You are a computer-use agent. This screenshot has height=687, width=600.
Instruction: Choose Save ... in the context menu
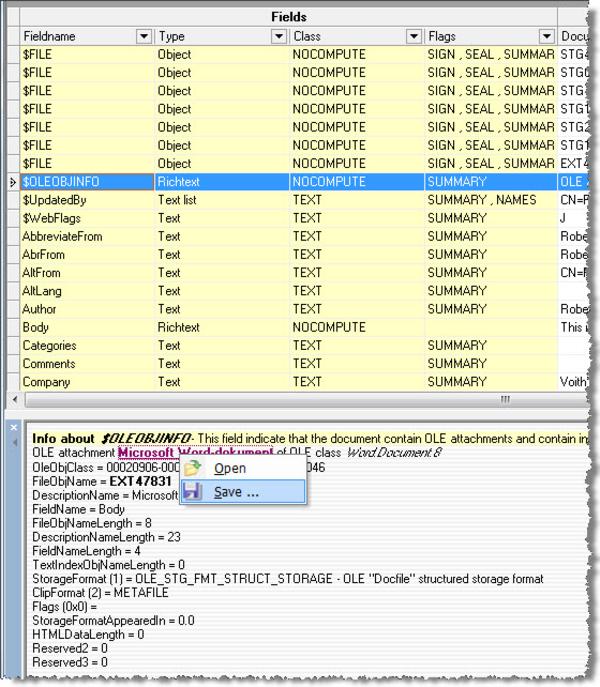tap(243, 492)
